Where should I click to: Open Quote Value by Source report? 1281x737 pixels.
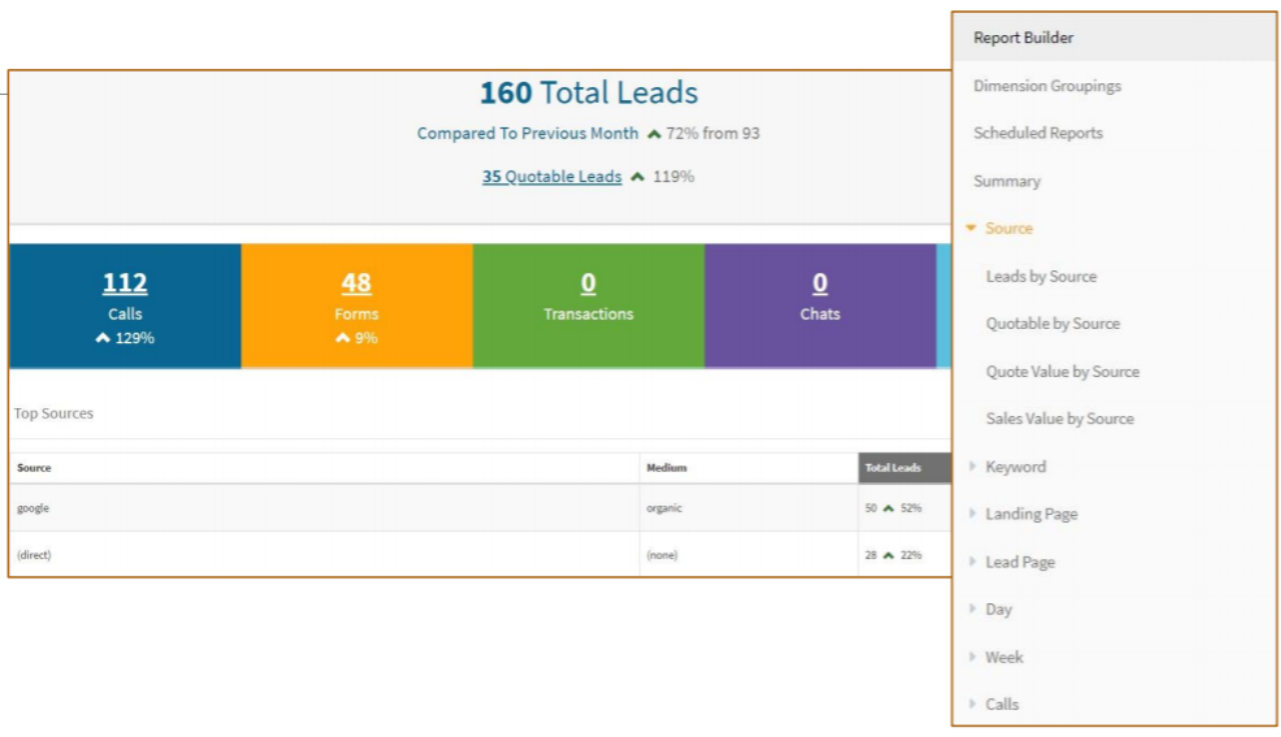(x=1062, y=372)
